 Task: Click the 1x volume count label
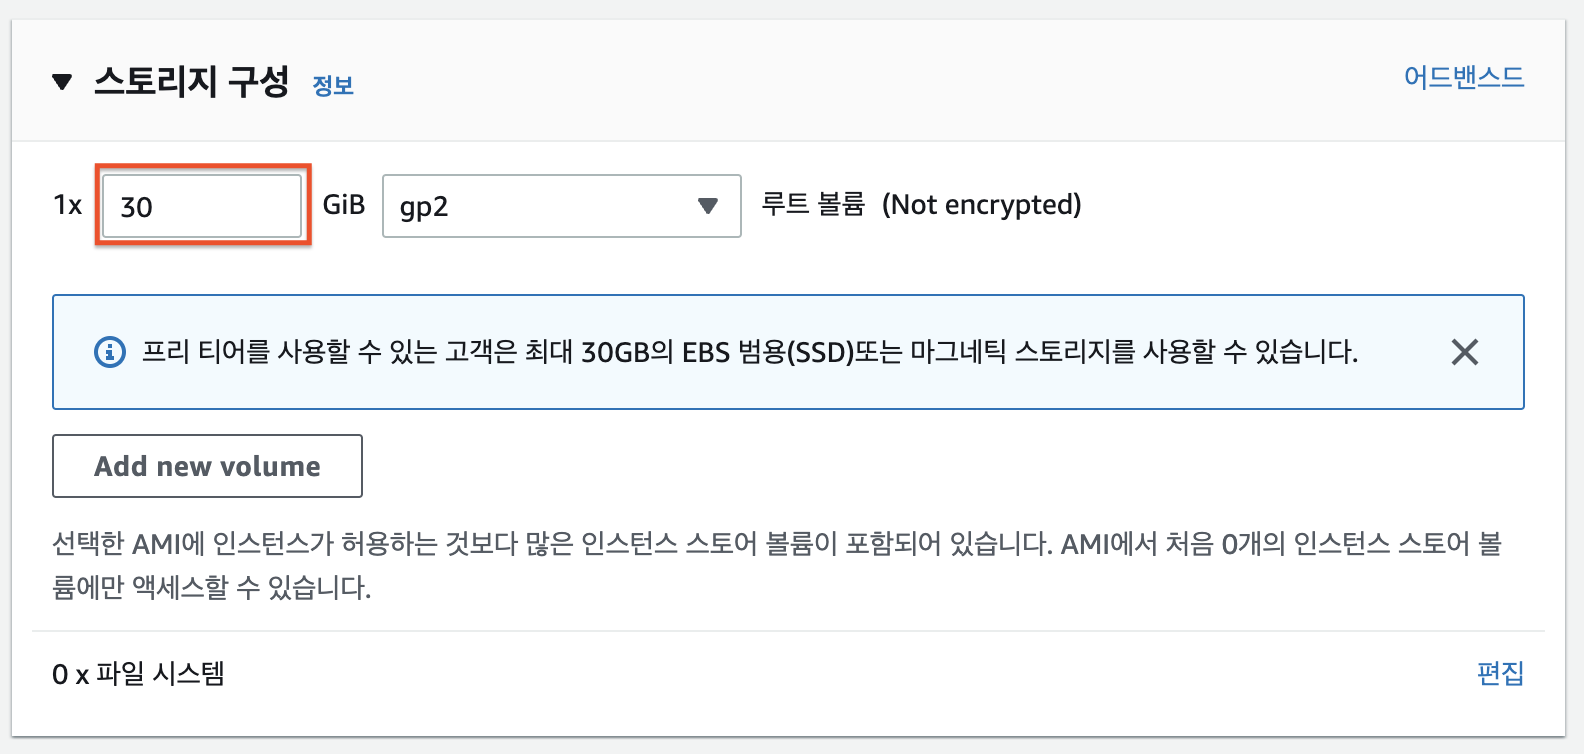click(67, 205)
